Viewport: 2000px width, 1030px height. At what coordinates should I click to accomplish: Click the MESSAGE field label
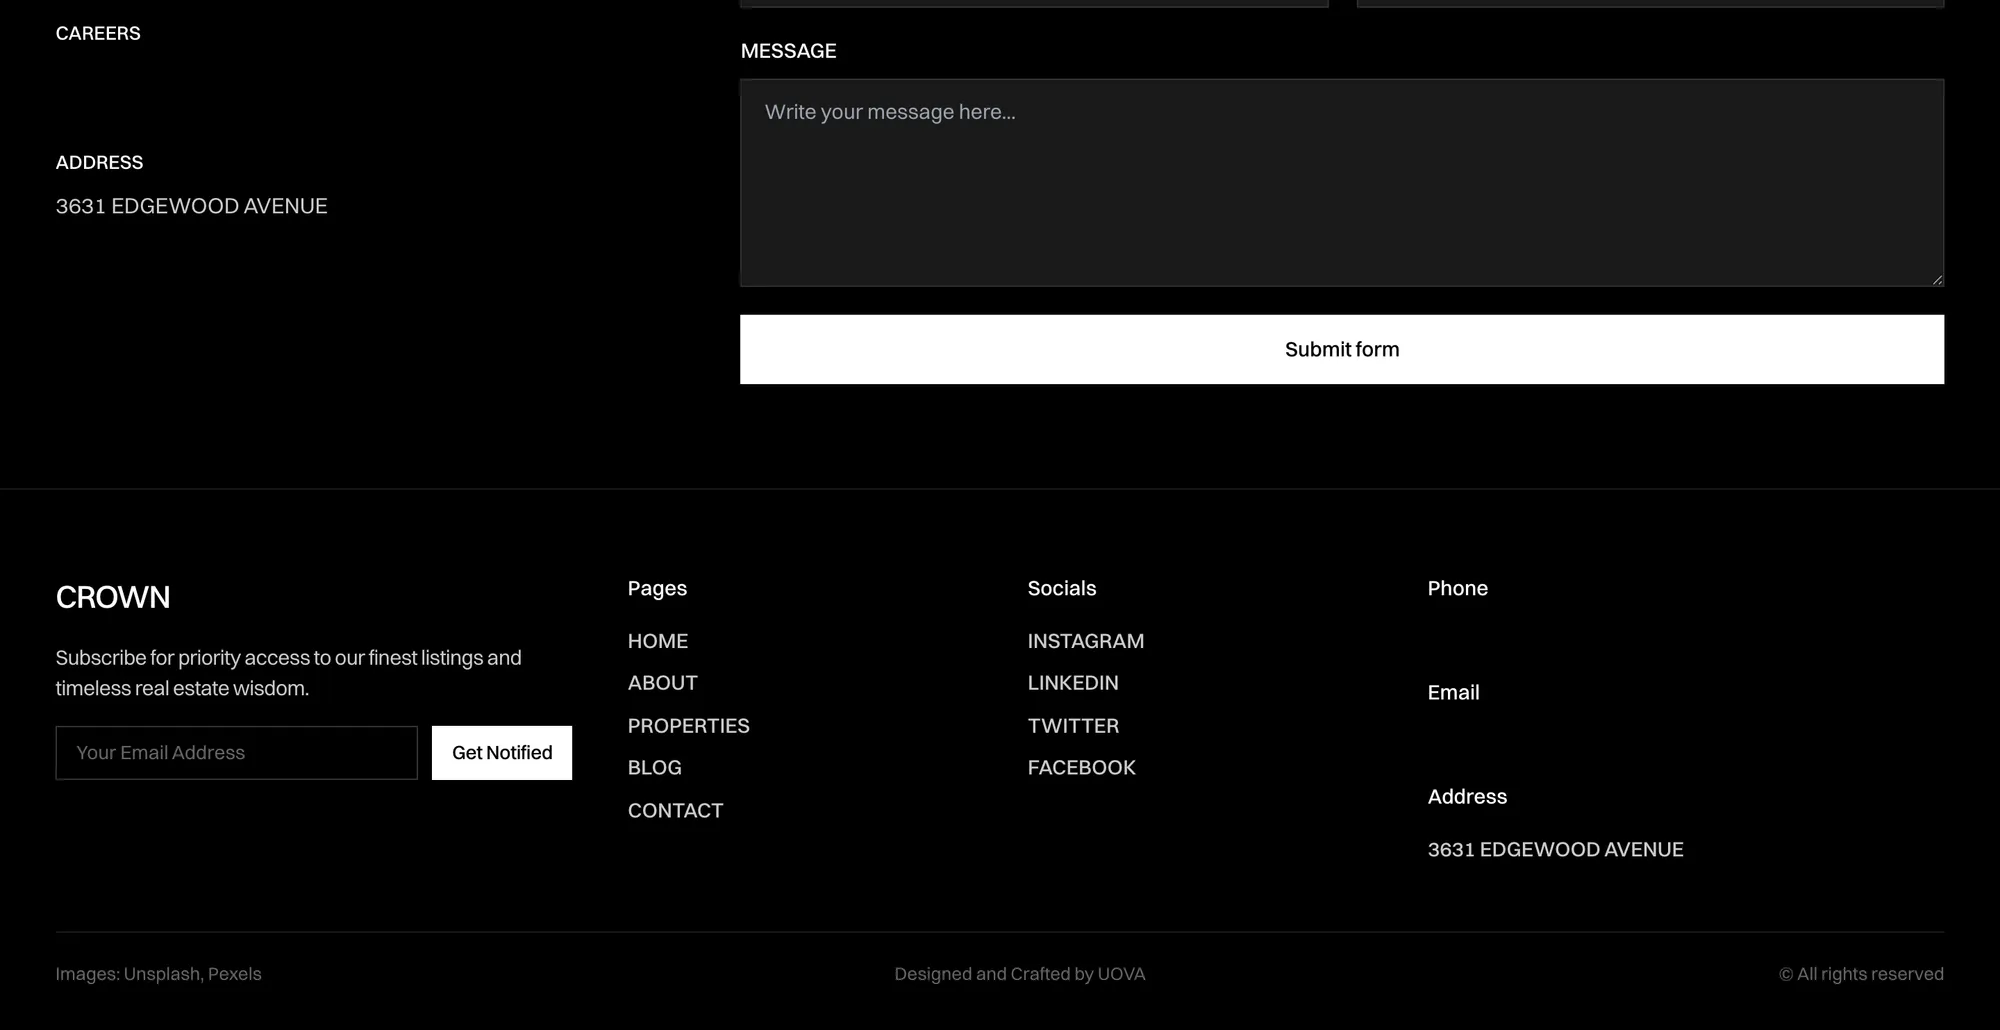(789, 51)
